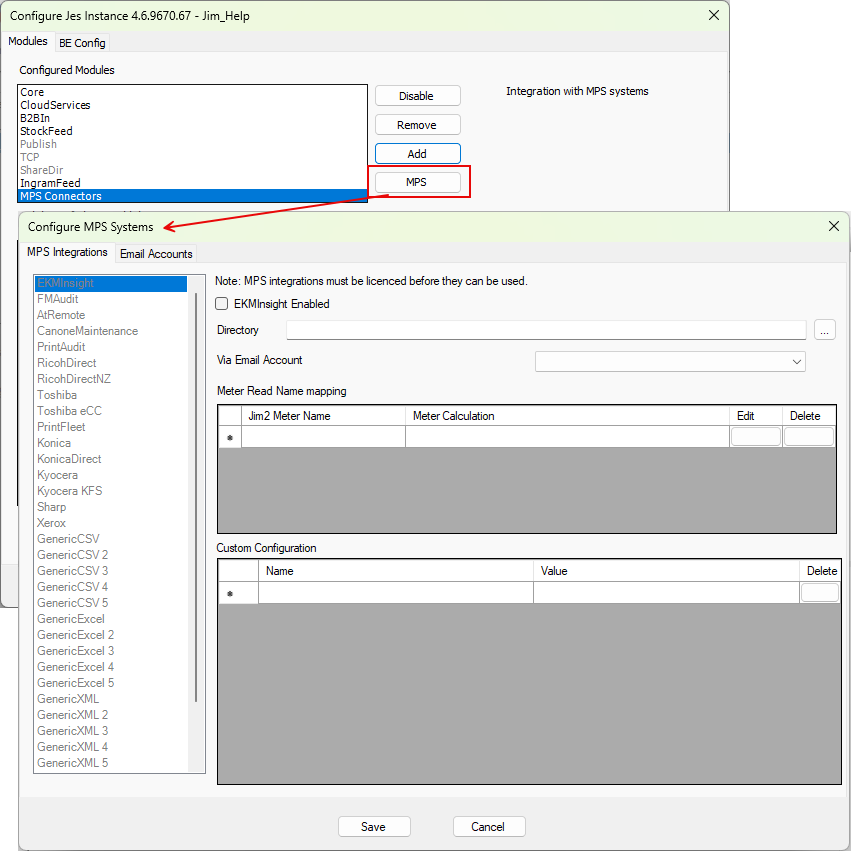The width and height of the screenshot is (851, 851).
Task: Click the Edit cell in Meter mapping row
Action: (755, 437)
